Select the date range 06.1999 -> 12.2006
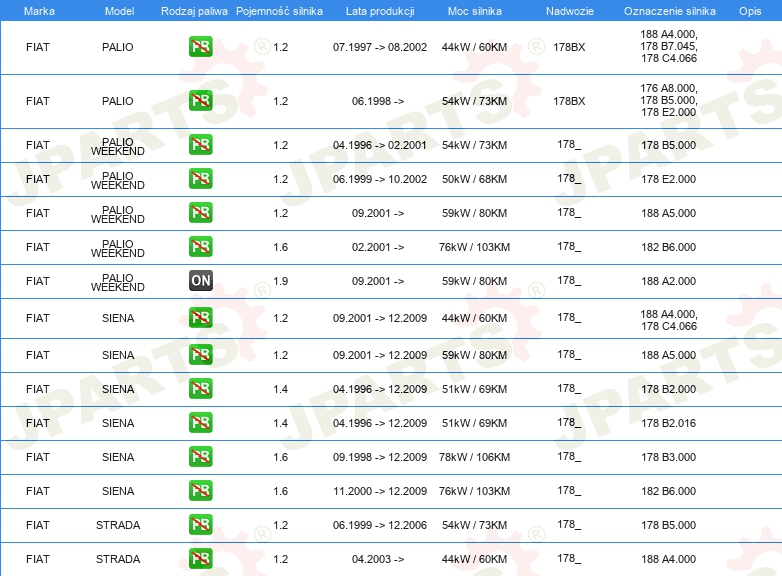 click(x=380, y=525)
